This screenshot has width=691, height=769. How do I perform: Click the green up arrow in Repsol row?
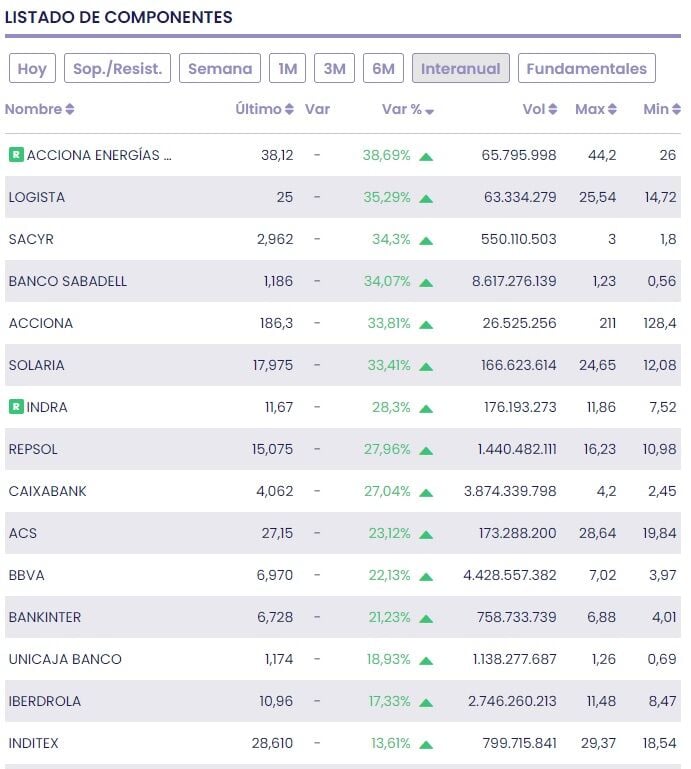click(x=427, y=450)
